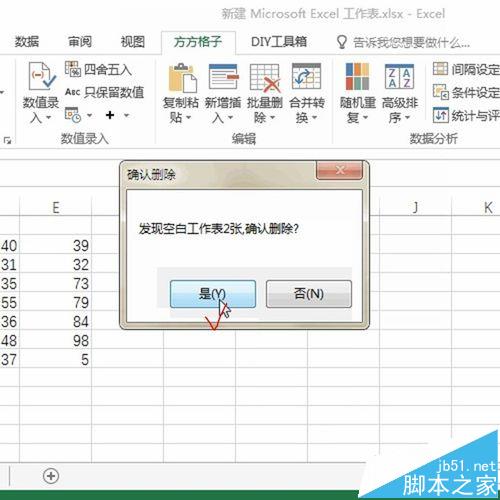Click the 合并转换 icon
500x500 pixels.
(306, 76)
